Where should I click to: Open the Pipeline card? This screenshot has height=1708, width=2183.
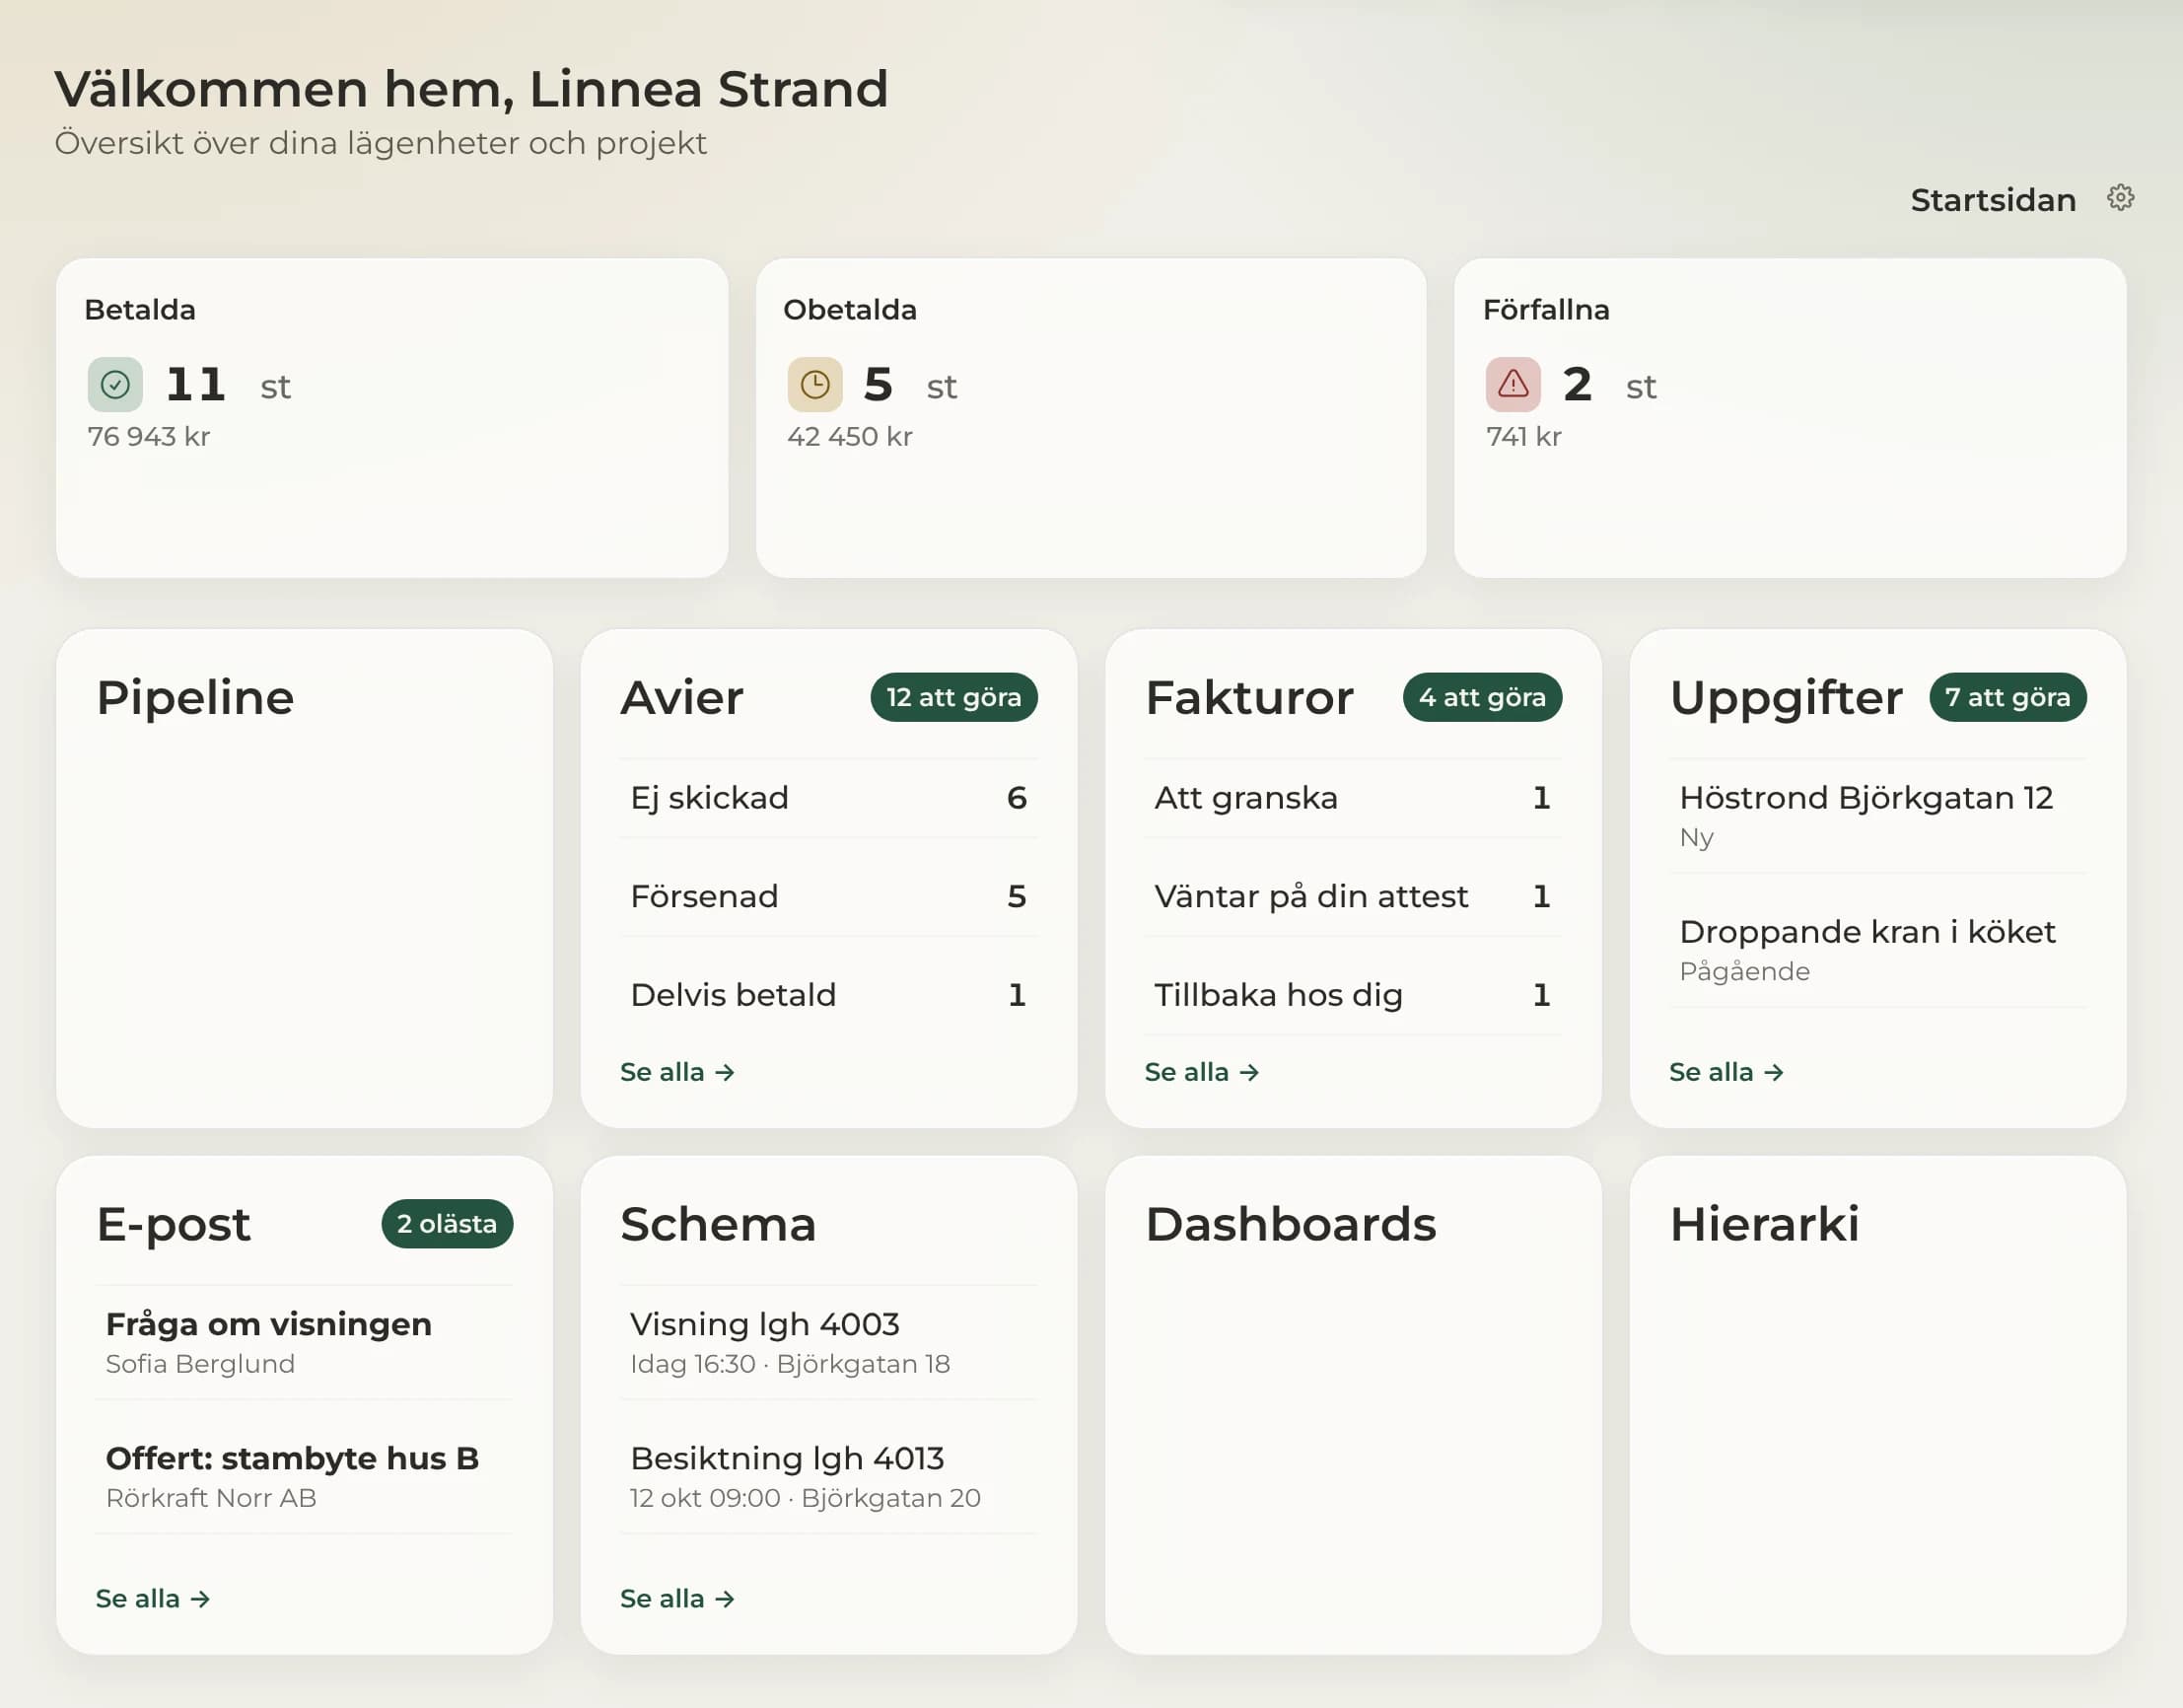(x=304, y=878)
